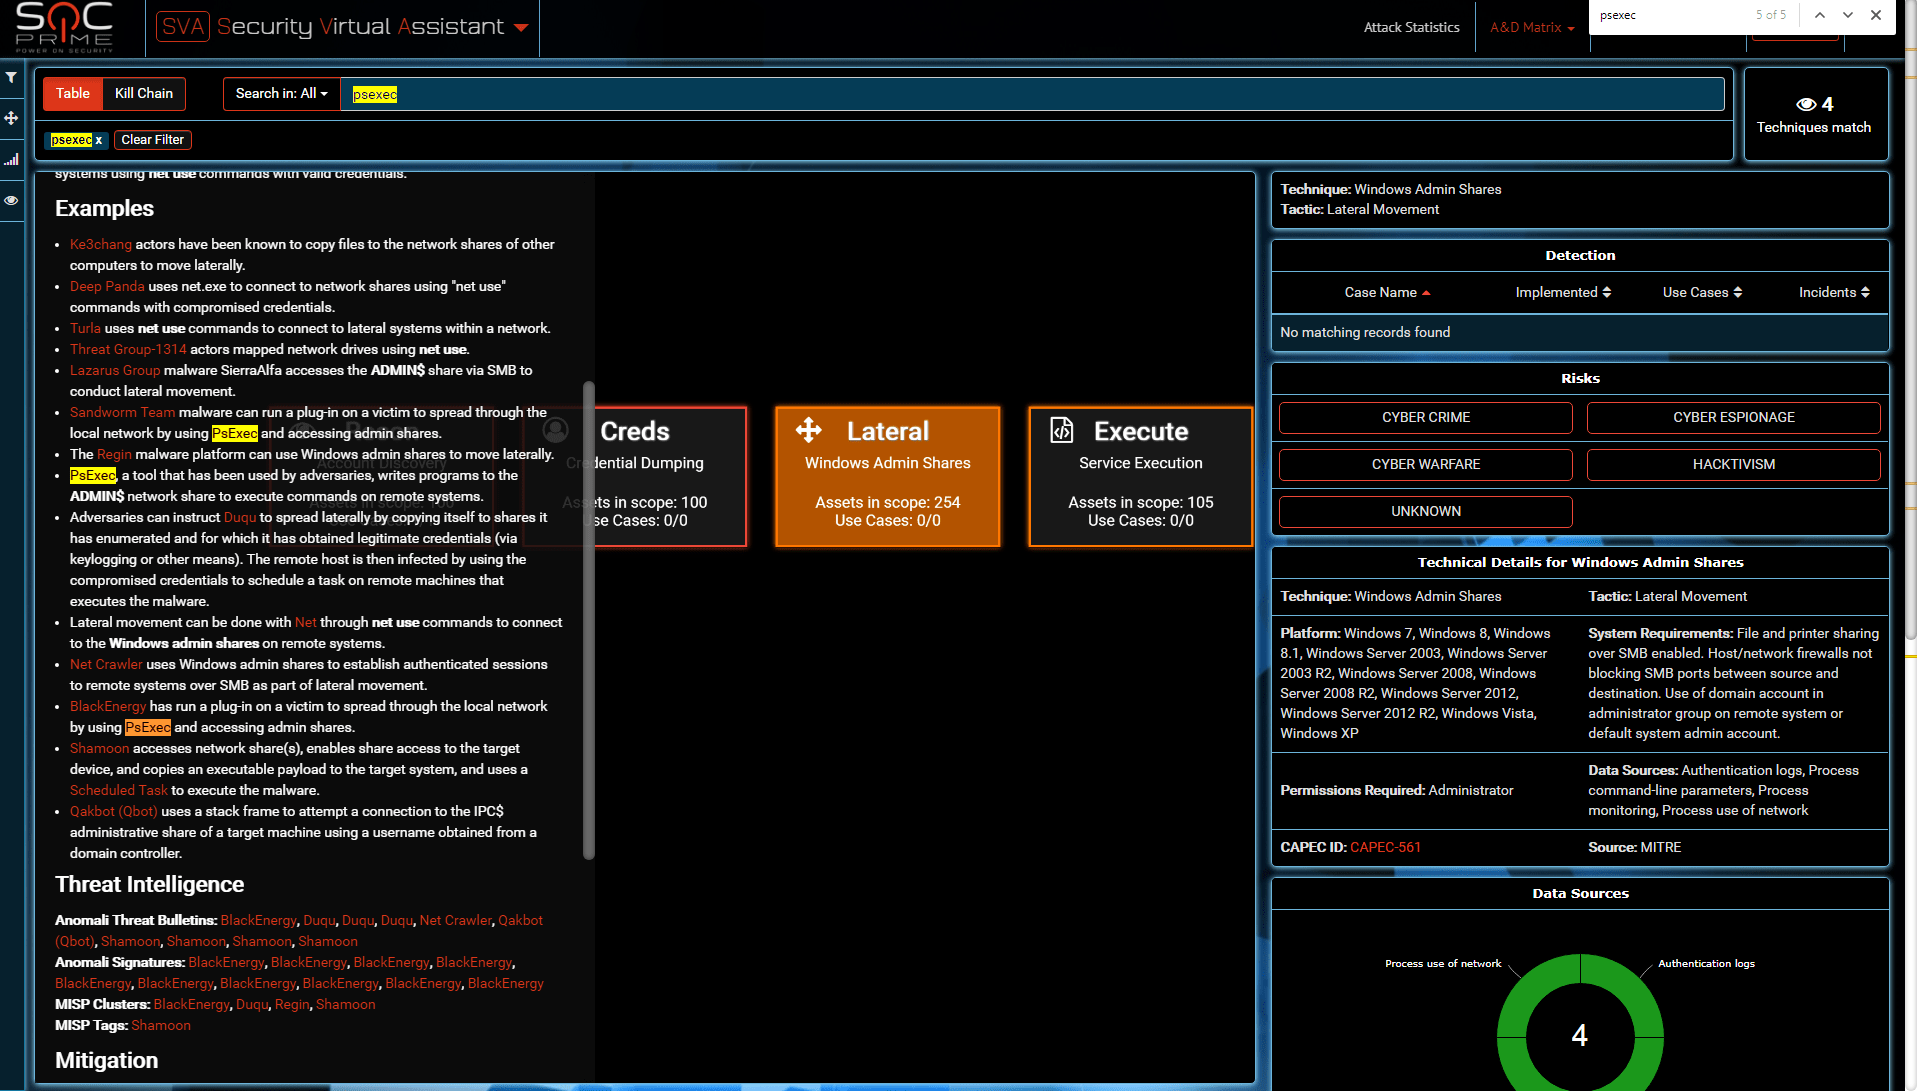This screenshot has width=1917, height=1091.
Task: Go to previous find result arrow
Action: click(1820, 15)
